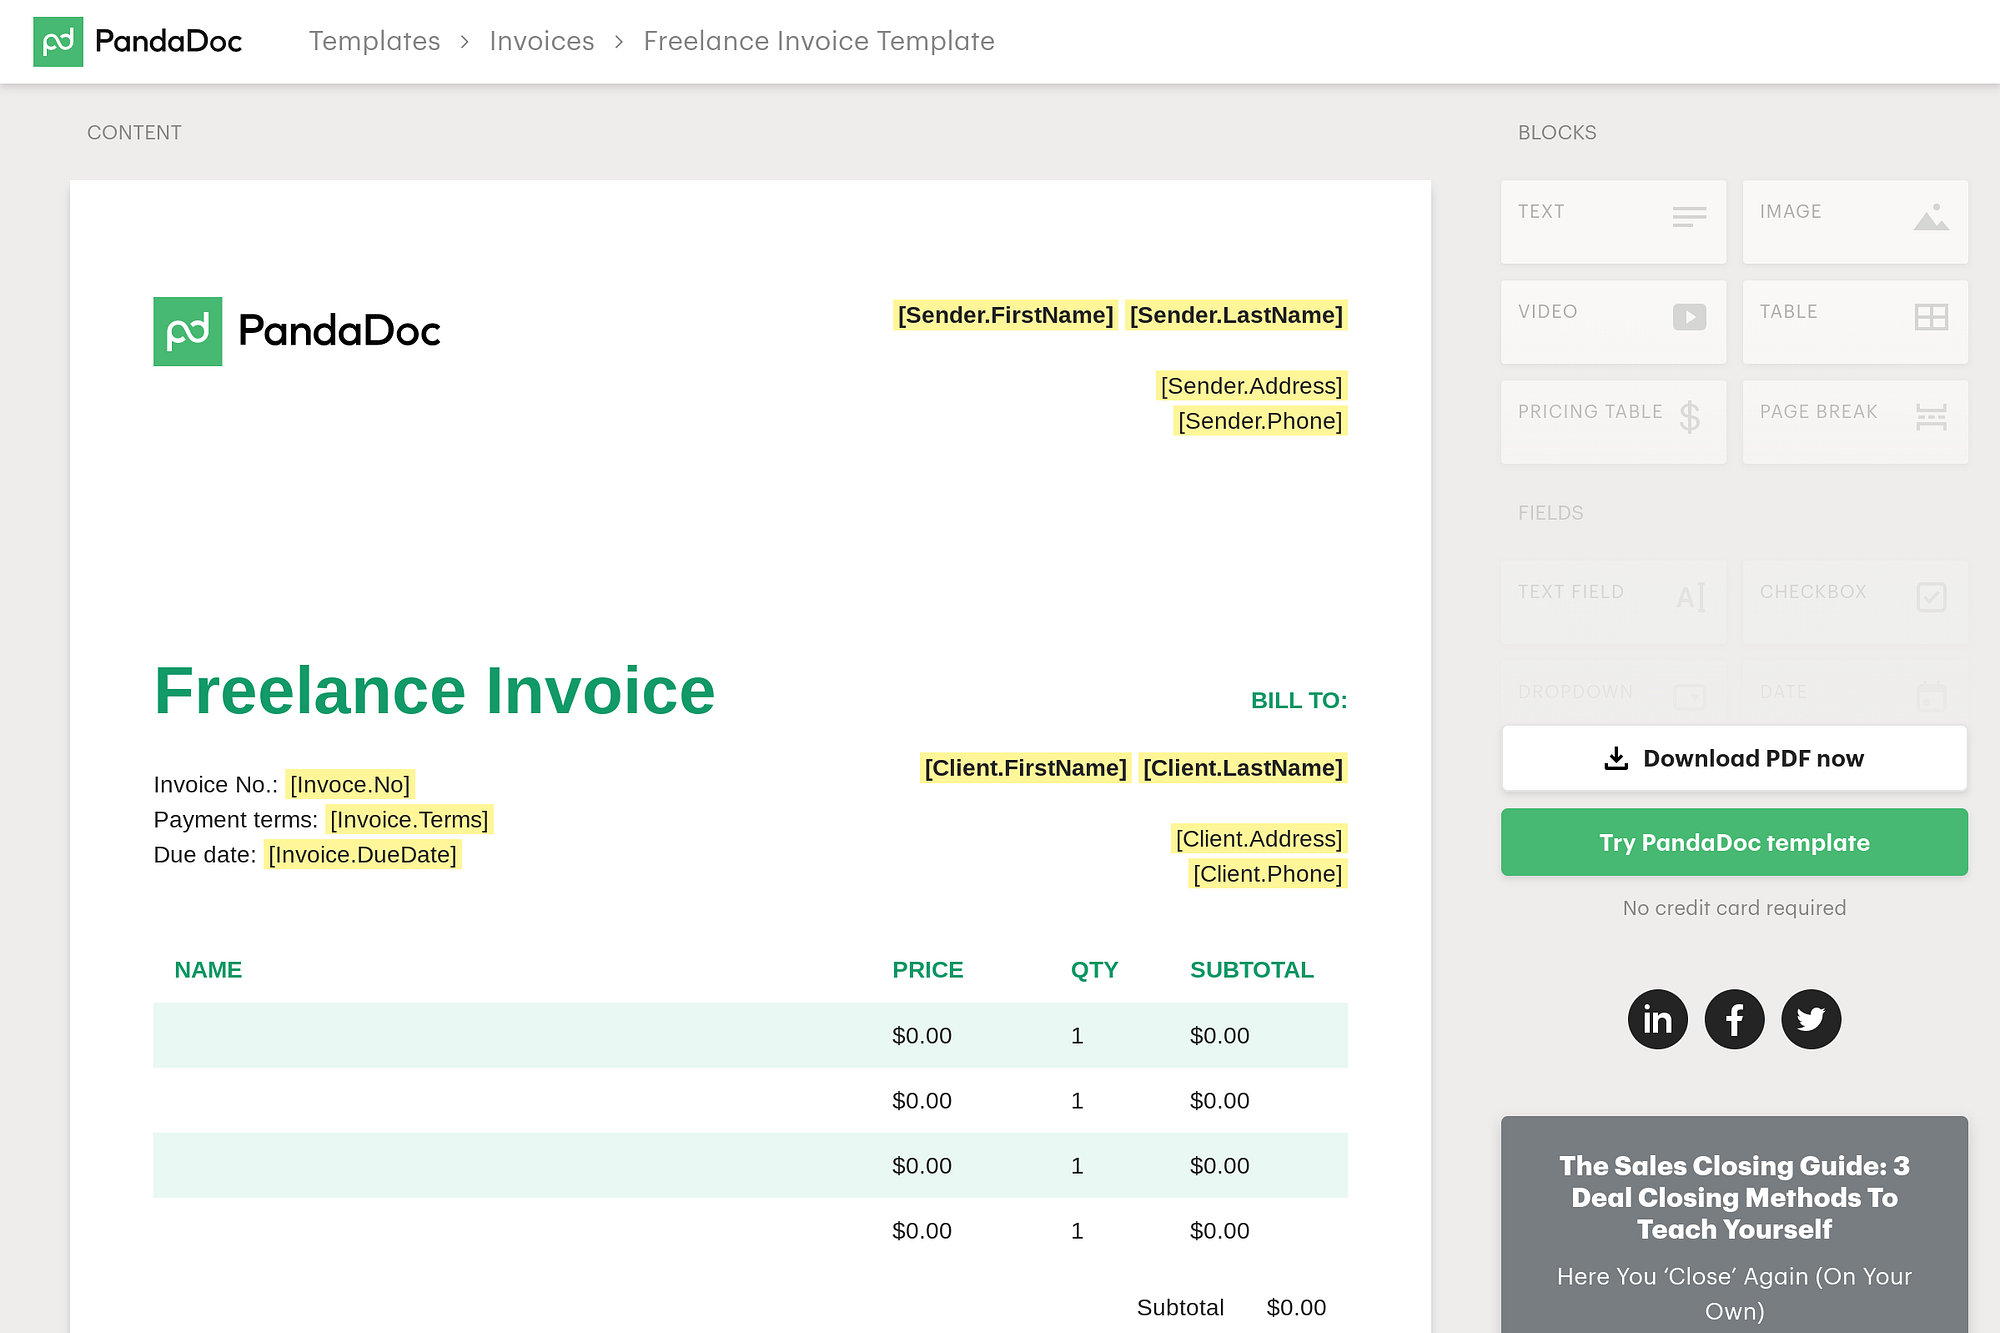Viewport: 2000px width, 1333px height.
Task: Share on Twitter icon
Action: point(1811,1019)
